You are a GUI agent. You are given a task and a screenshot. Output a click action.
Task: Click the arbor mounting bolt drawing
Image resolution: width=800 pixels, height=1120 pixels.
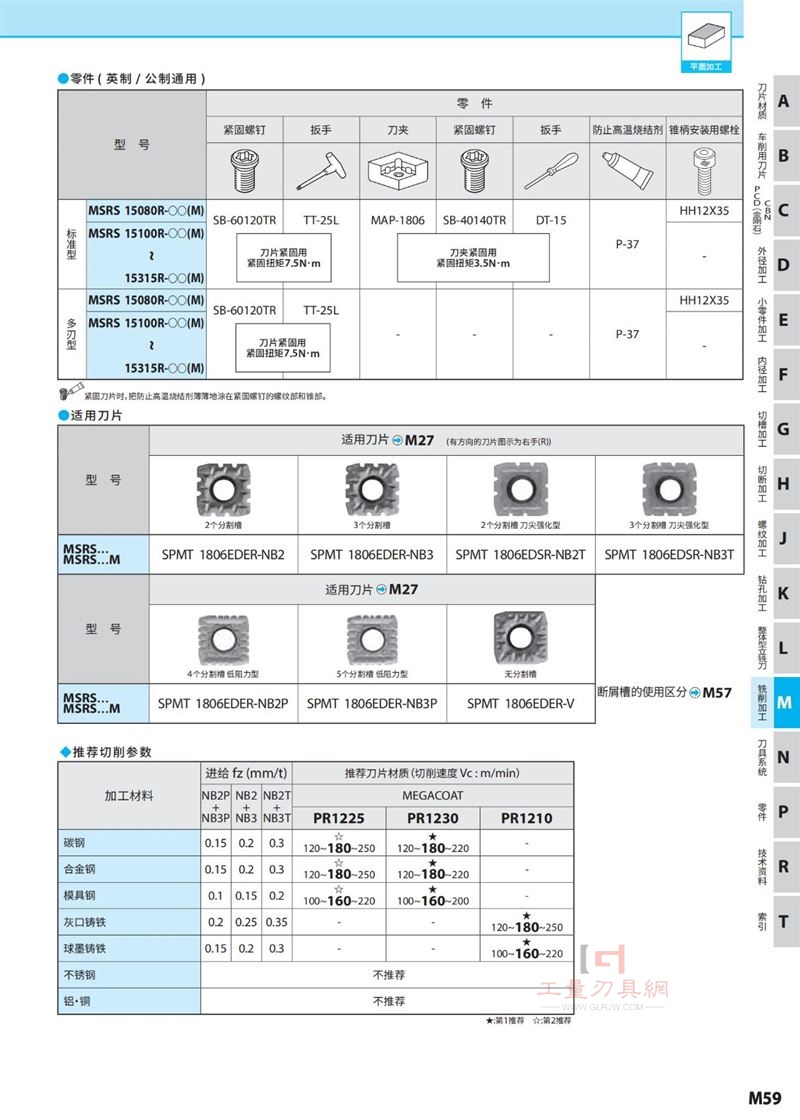[704, 171]
